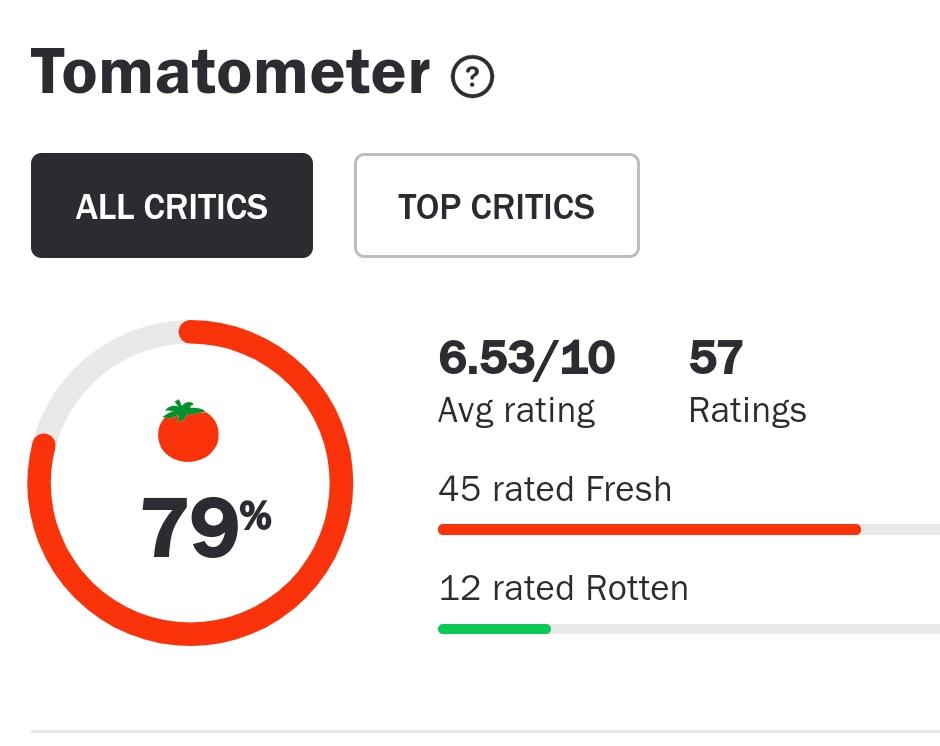
Task: Click the 57 ratings count
Action: [715, 358]
